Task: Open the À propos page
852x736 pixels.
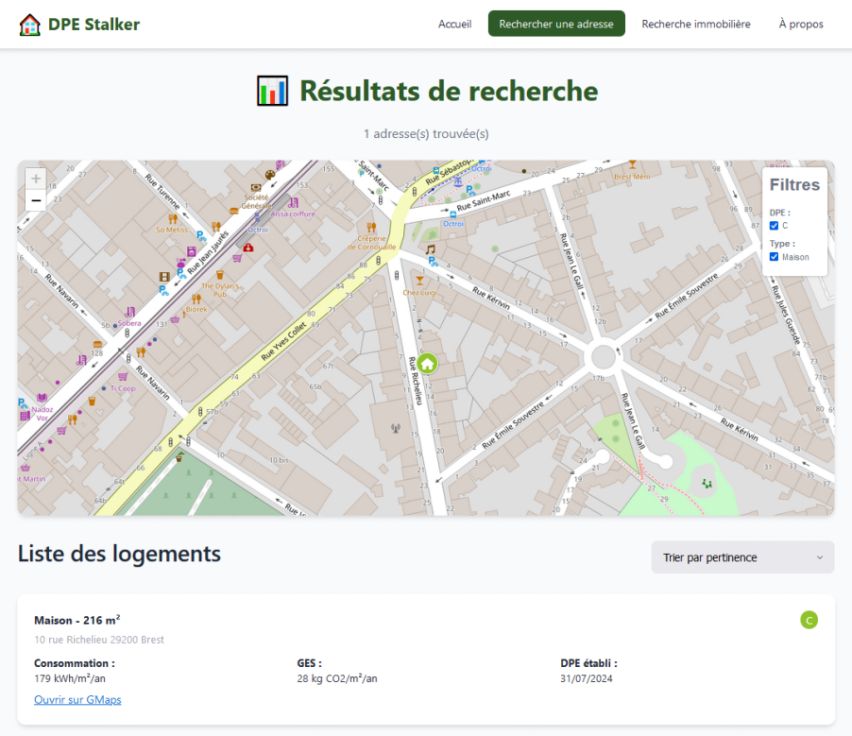Action: (801, 24)
